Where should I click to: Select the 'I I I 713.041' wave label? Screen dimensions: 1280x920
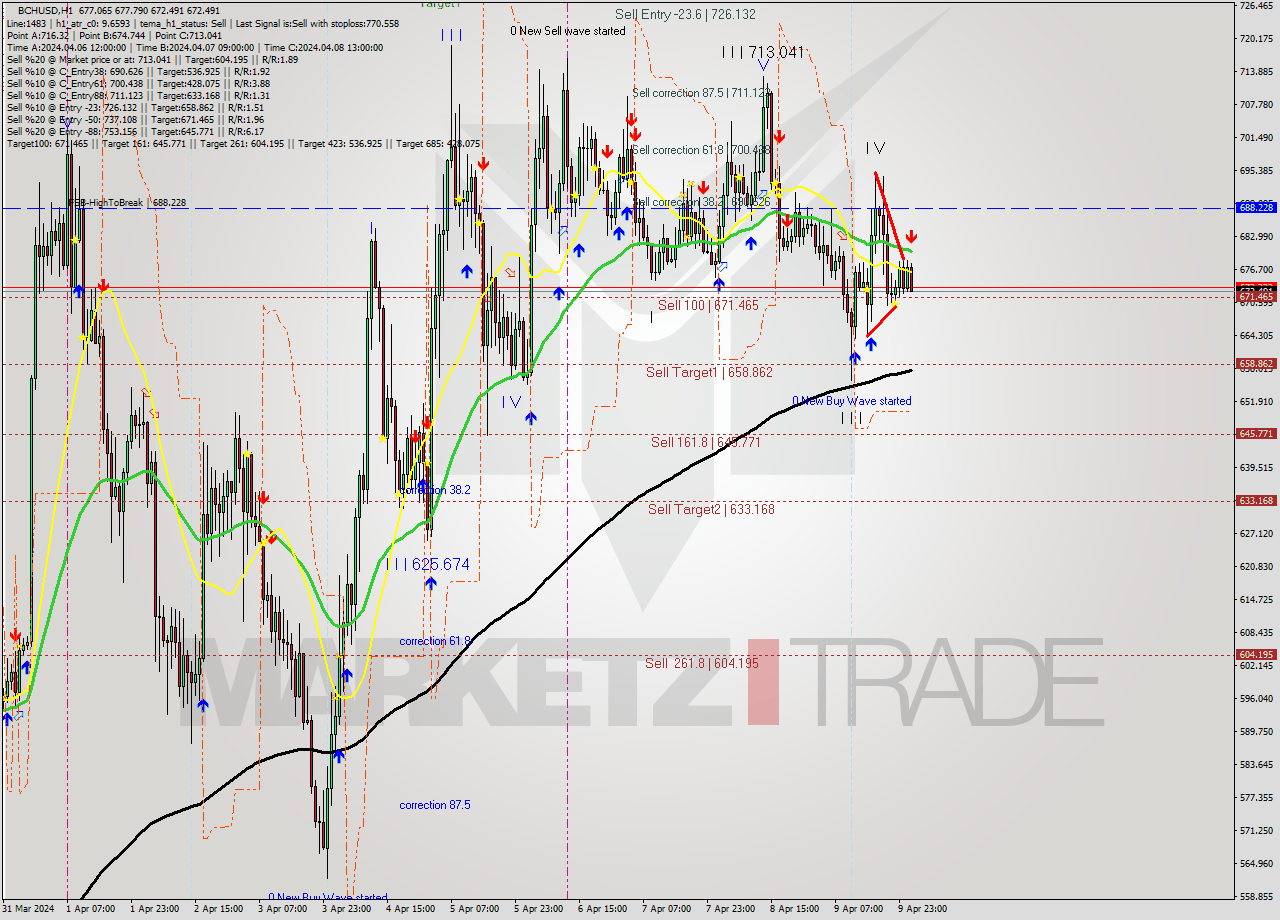tap(763, 52)
